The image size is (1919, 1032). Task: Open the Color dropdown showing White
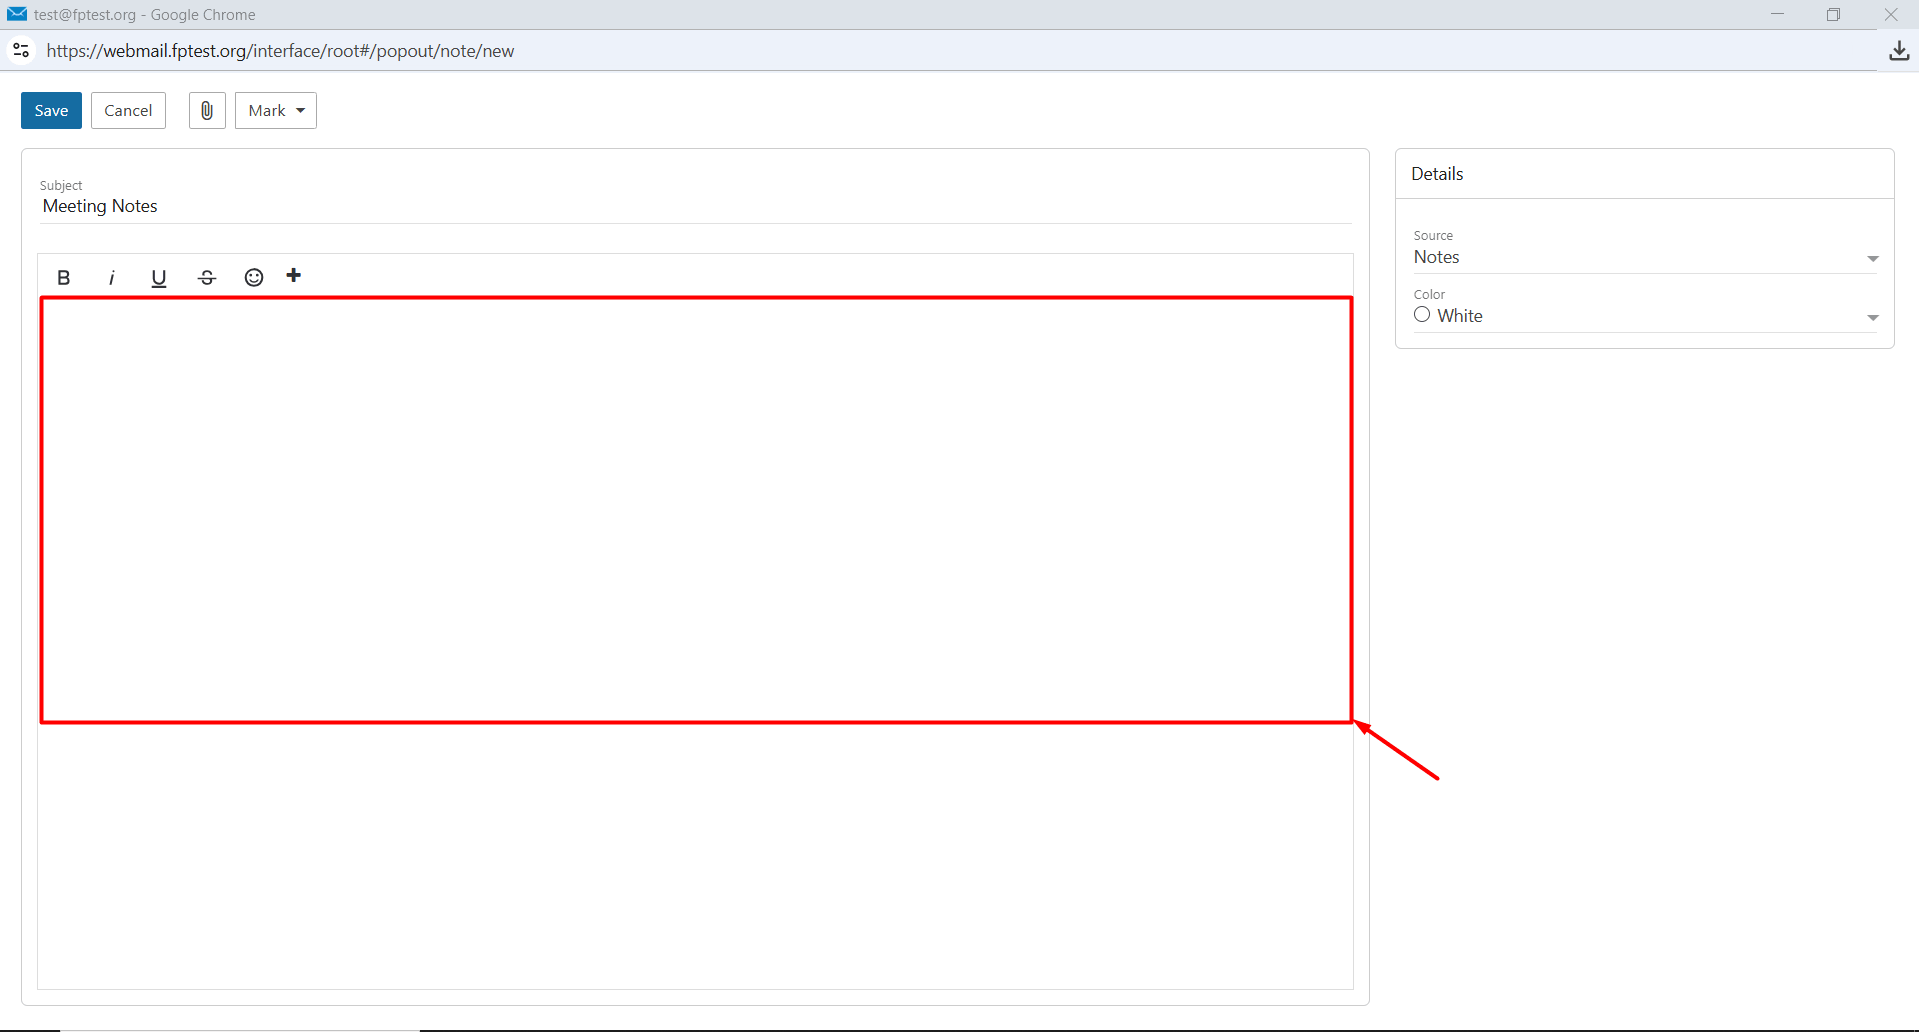[x=1645, y=316]
